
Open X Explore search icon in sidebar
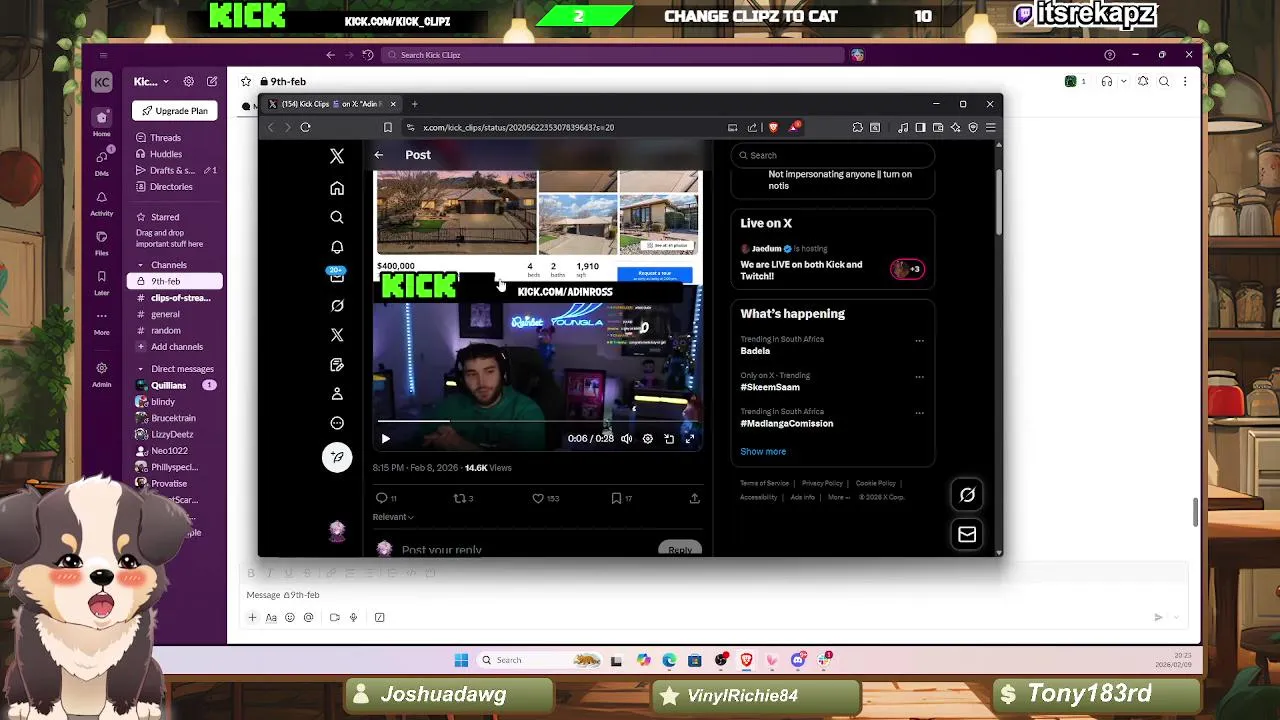337,217
